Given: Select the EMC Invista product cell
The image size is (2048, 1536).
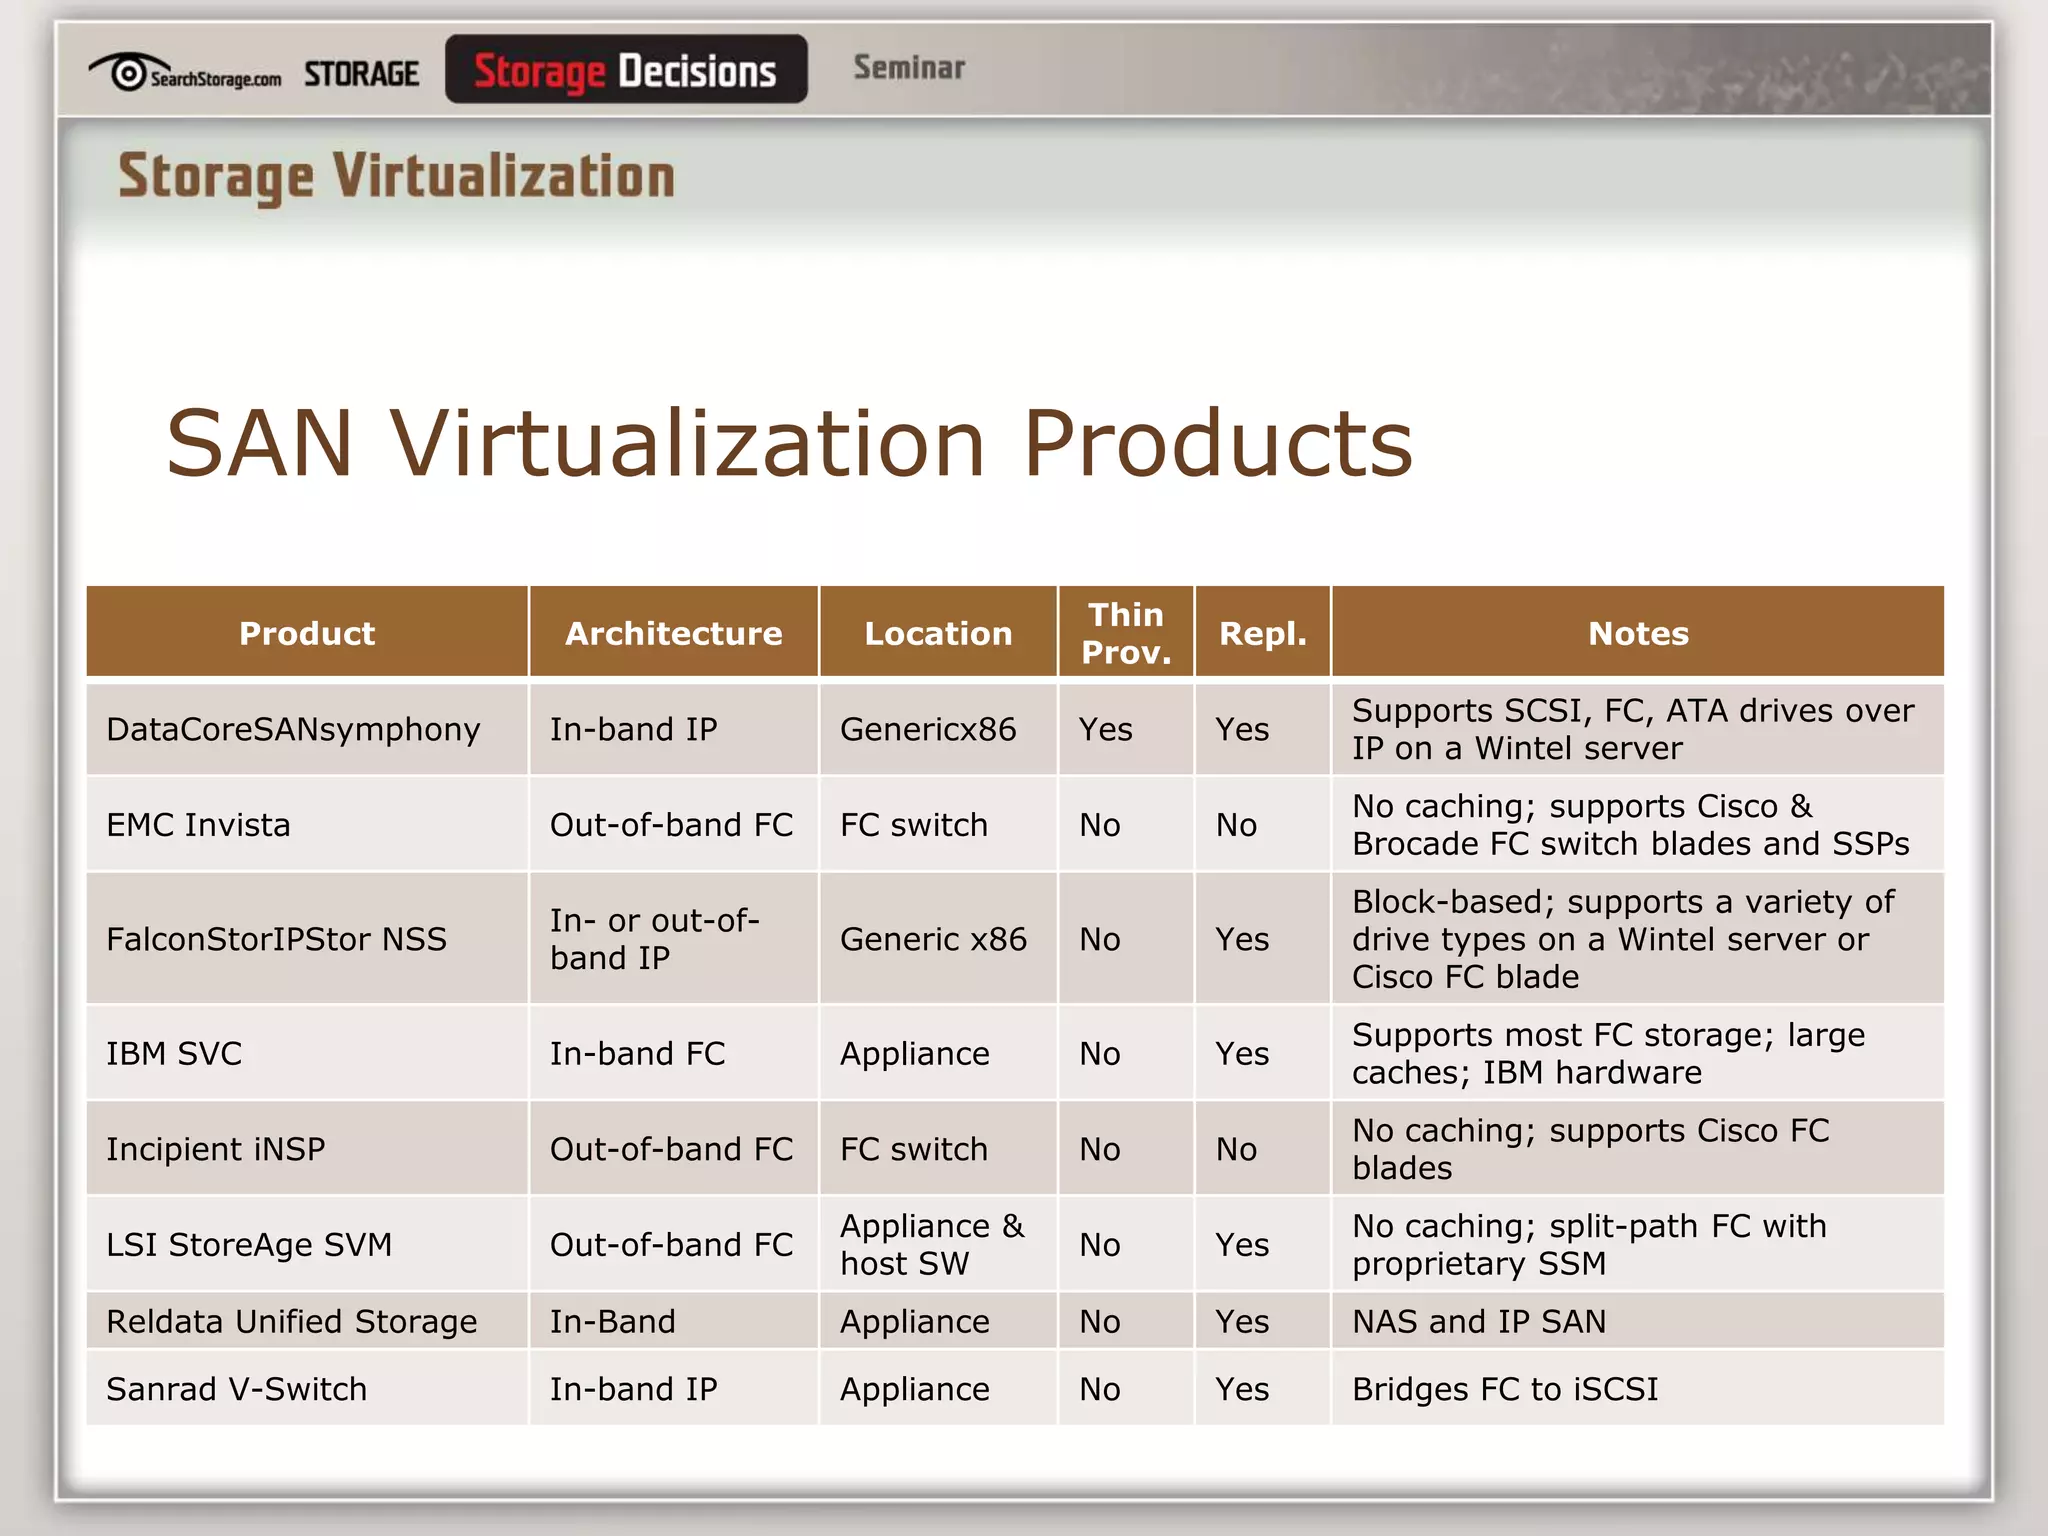Looking at the screenshot, I should tap(307, 825).
